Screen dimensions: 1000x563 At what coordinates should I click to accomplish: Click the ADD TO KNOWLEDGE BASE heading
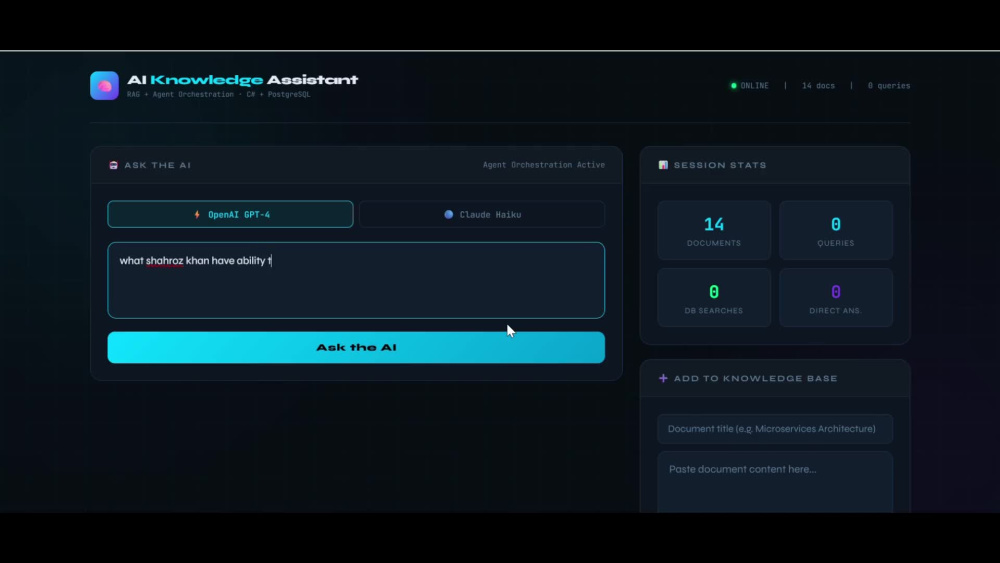756,378
